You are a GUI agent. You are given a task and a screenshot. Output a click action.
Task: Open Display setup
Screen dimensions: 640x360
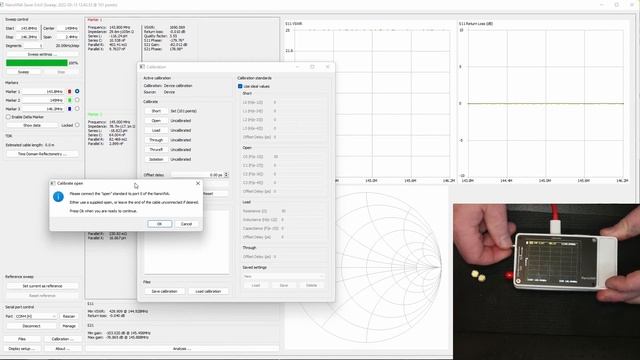click(x=22, y=349)
